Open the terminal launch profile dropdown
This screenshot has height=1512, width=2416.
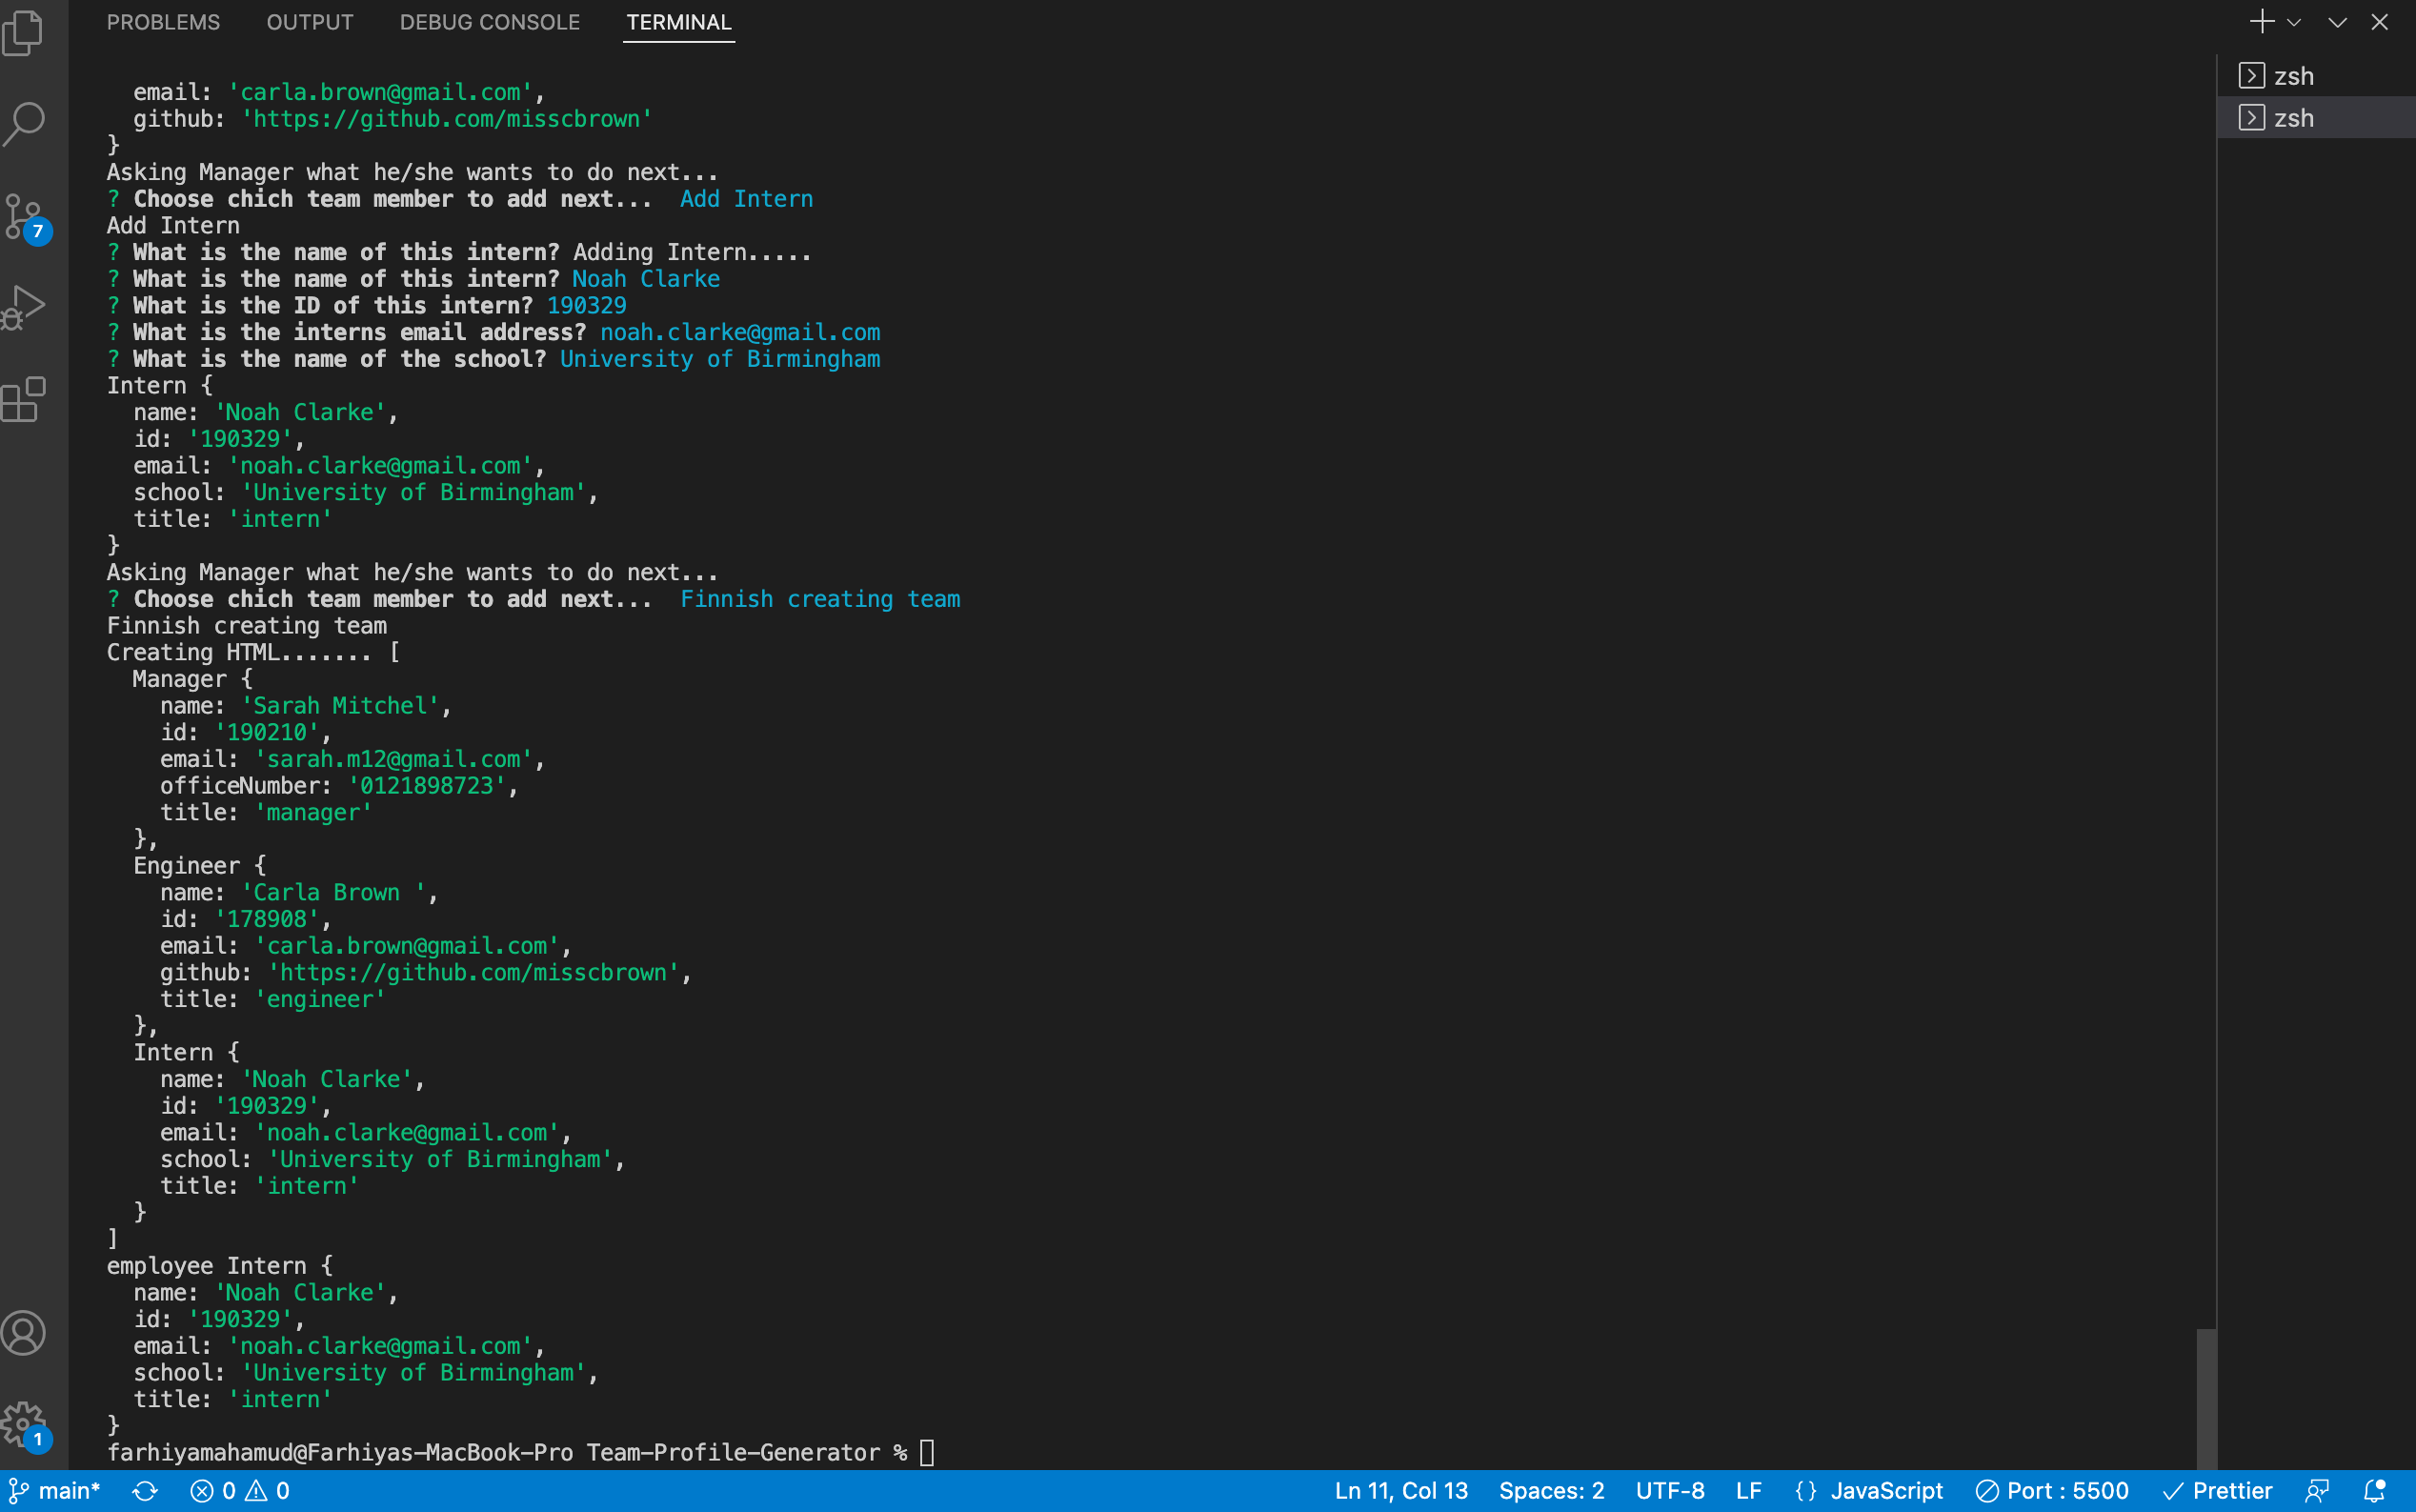[x=2295, y=21]
